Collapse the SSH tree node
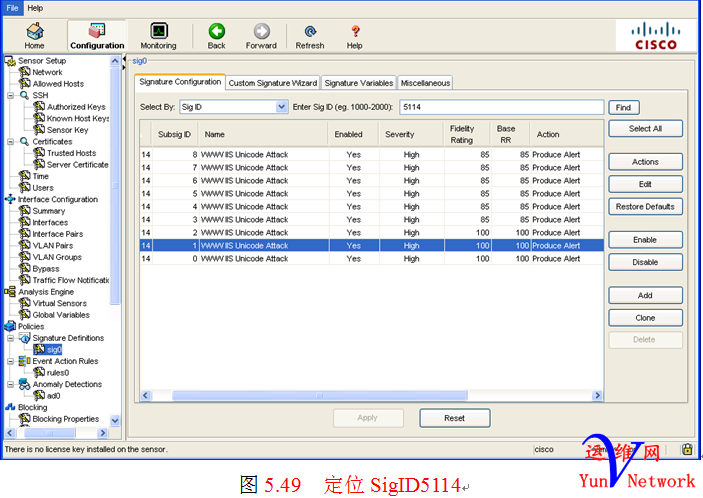The width and height of the screenshot is (703, 498). click(x=11, y=95)
